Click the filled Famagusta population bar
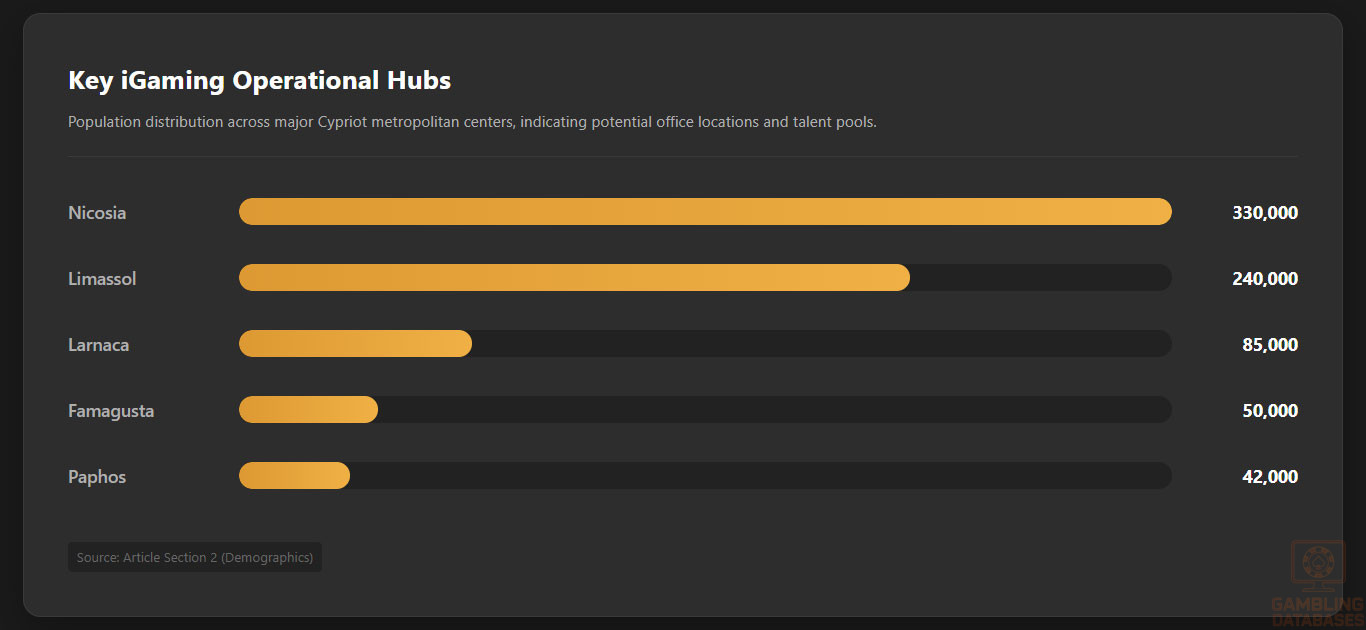Screen dimensions: 1366x630 [x=308, y=410]
